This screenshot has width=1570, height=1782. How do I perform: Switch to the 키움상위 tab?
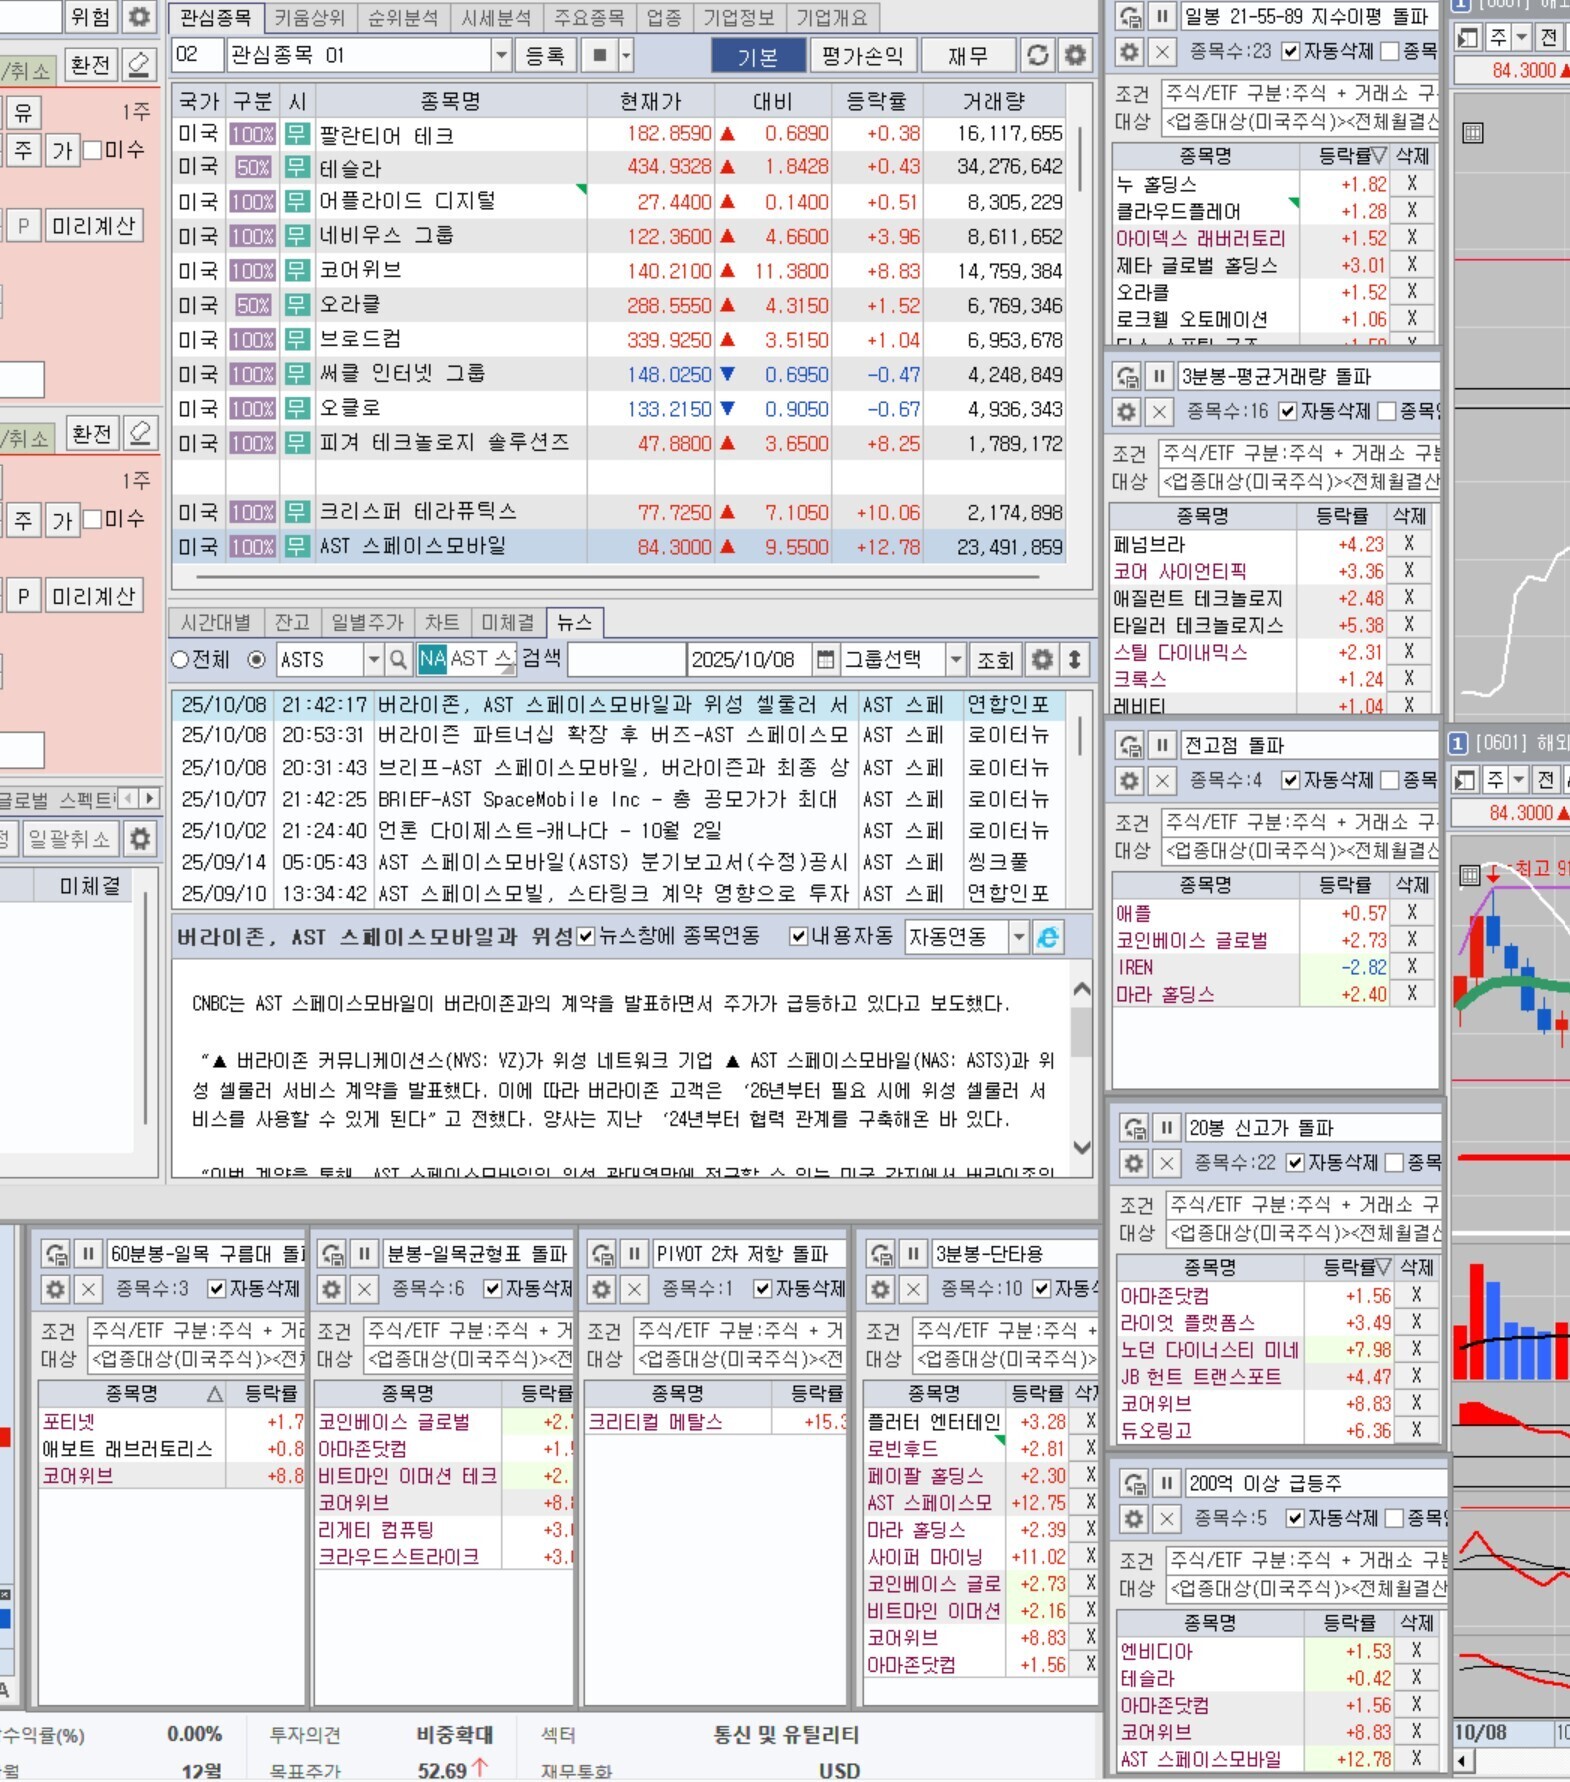[309, 18]
